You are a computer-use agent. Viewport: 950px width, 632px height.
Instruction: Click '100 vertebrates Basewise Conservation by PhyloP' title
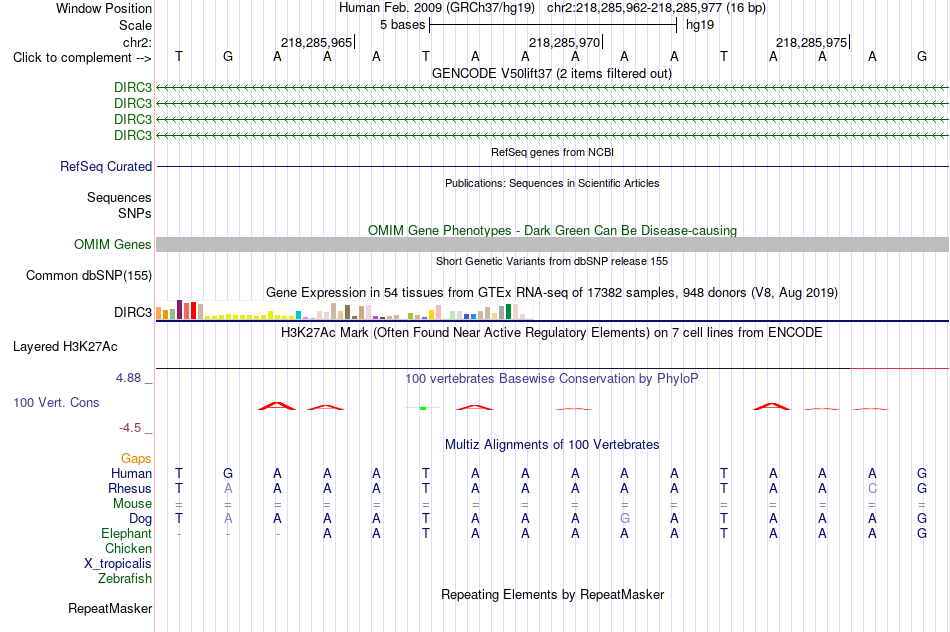(552, 379)
